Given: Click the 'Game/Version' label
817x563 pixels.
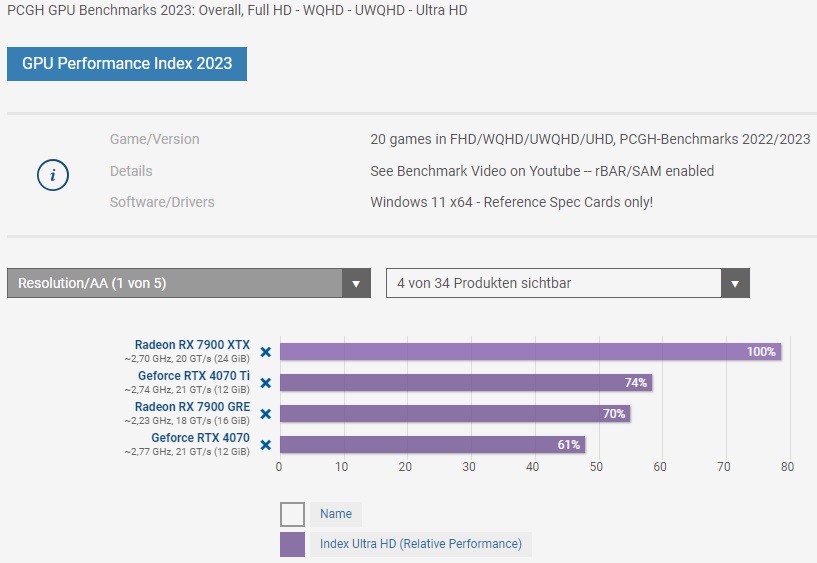Looking at the screenshot, I should (155, 140).
